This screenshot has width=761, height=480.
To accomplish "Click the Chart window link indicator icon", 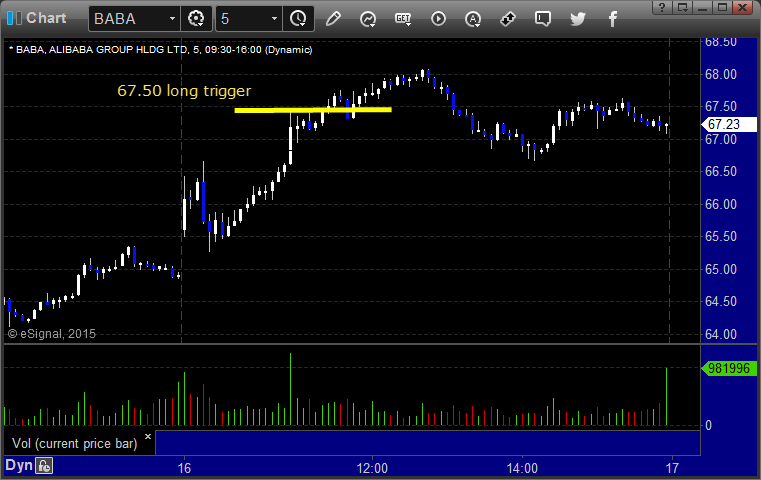I will 14,18.
